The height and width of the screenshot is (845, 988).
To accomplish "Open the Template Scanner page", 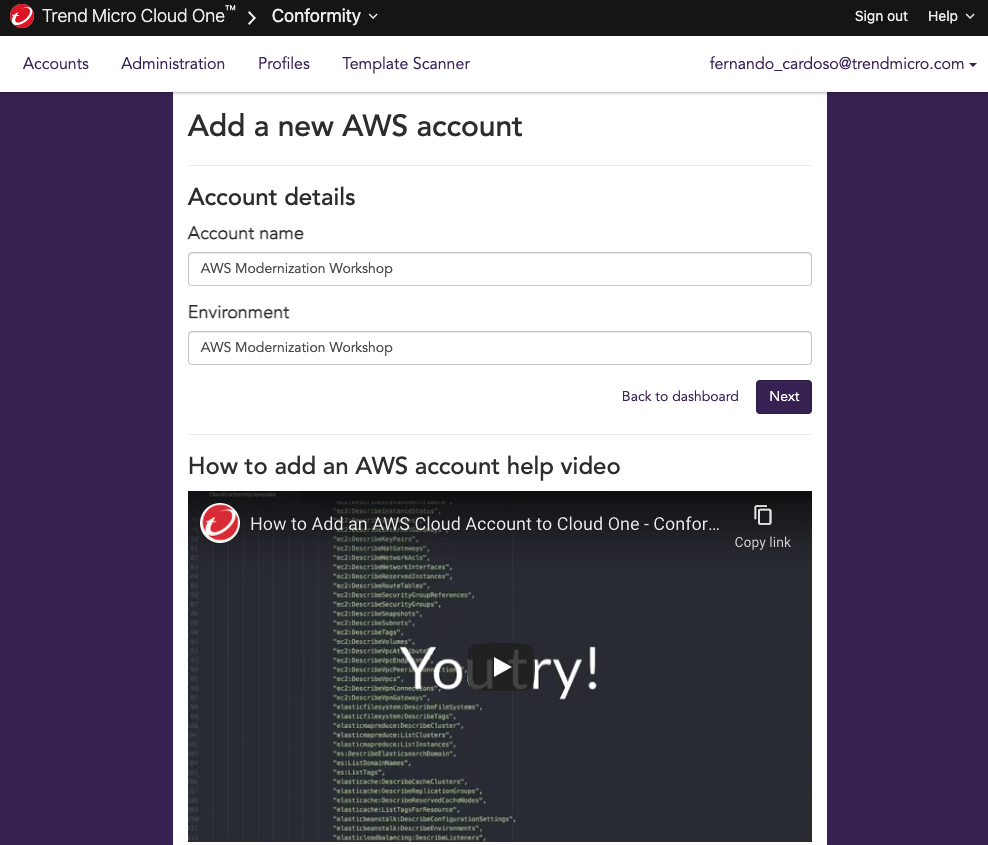I will tap(406, 64).
